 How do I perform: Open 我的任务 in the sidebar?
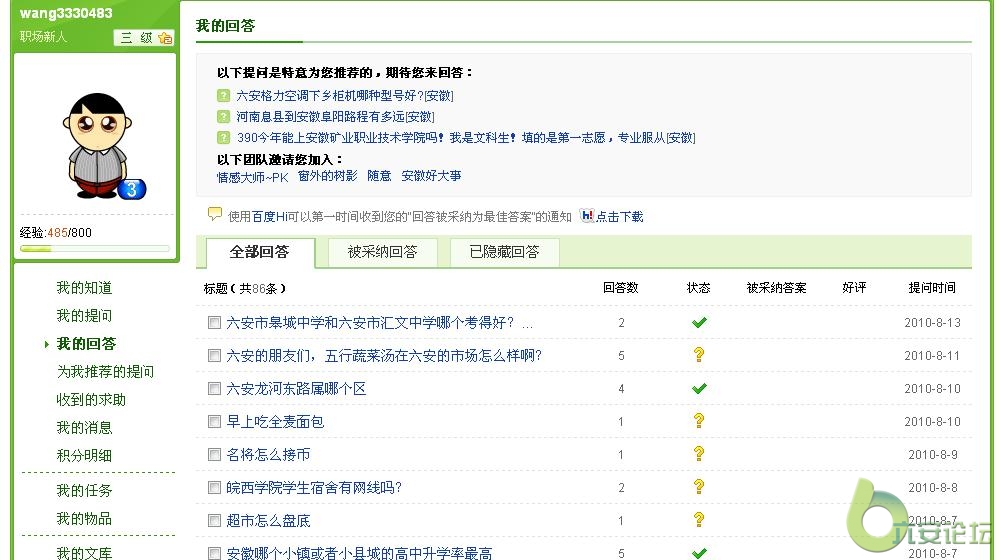pos(84,491)
